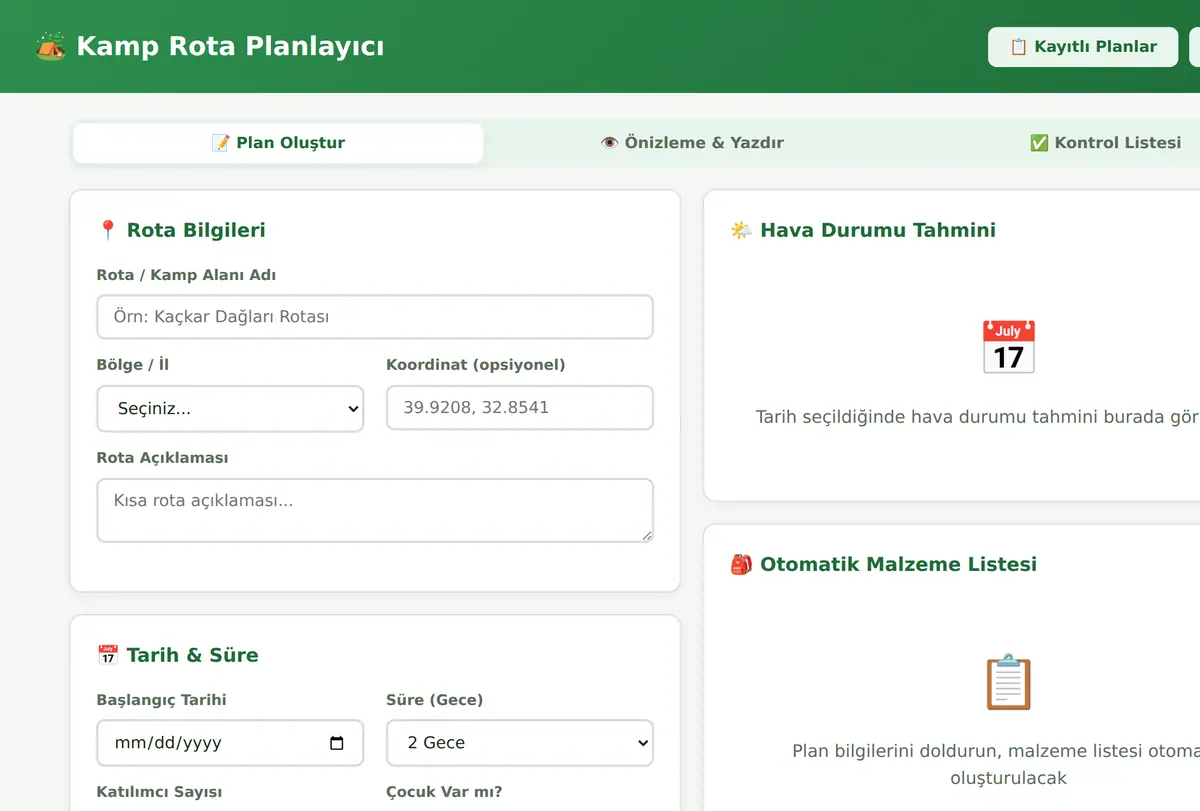The width and height of the screenshot is (1200, 811).
Task: Click the Koordinat (opsiyonel) input
Action: pyautogui.click(x=520, y=408)
